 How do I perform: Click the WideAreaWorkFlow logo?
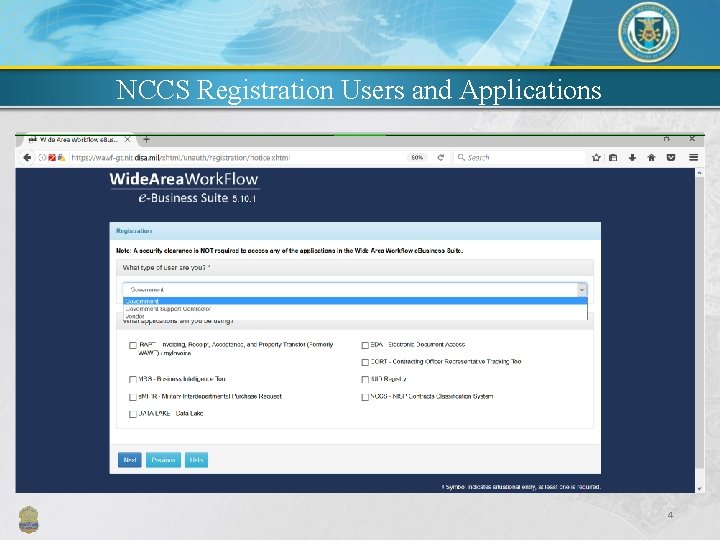click(x=184, y=188)
